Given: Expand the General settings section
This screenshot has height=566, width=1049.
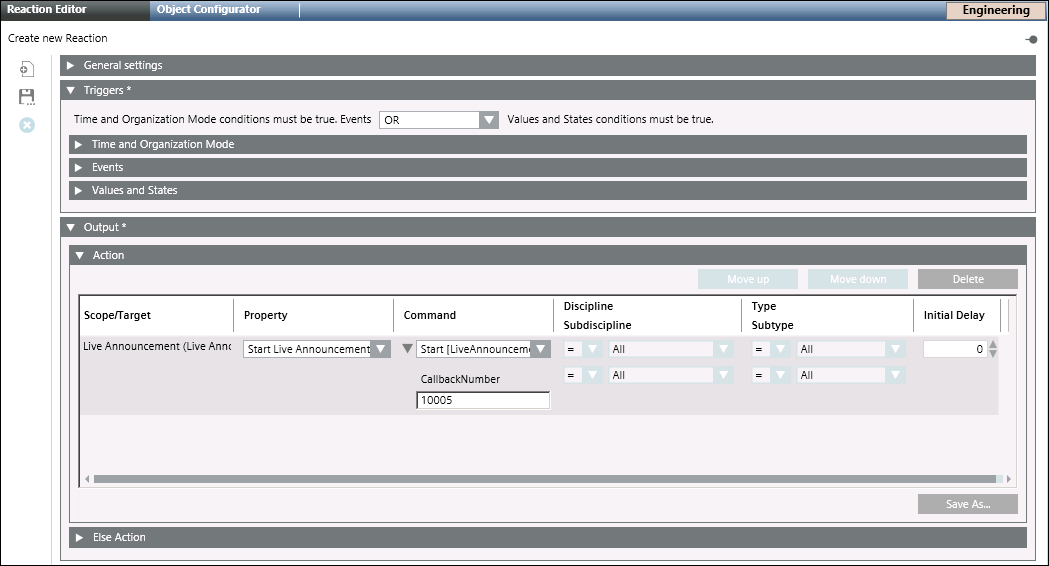Looking at the screenshot, I should (70, 65).
